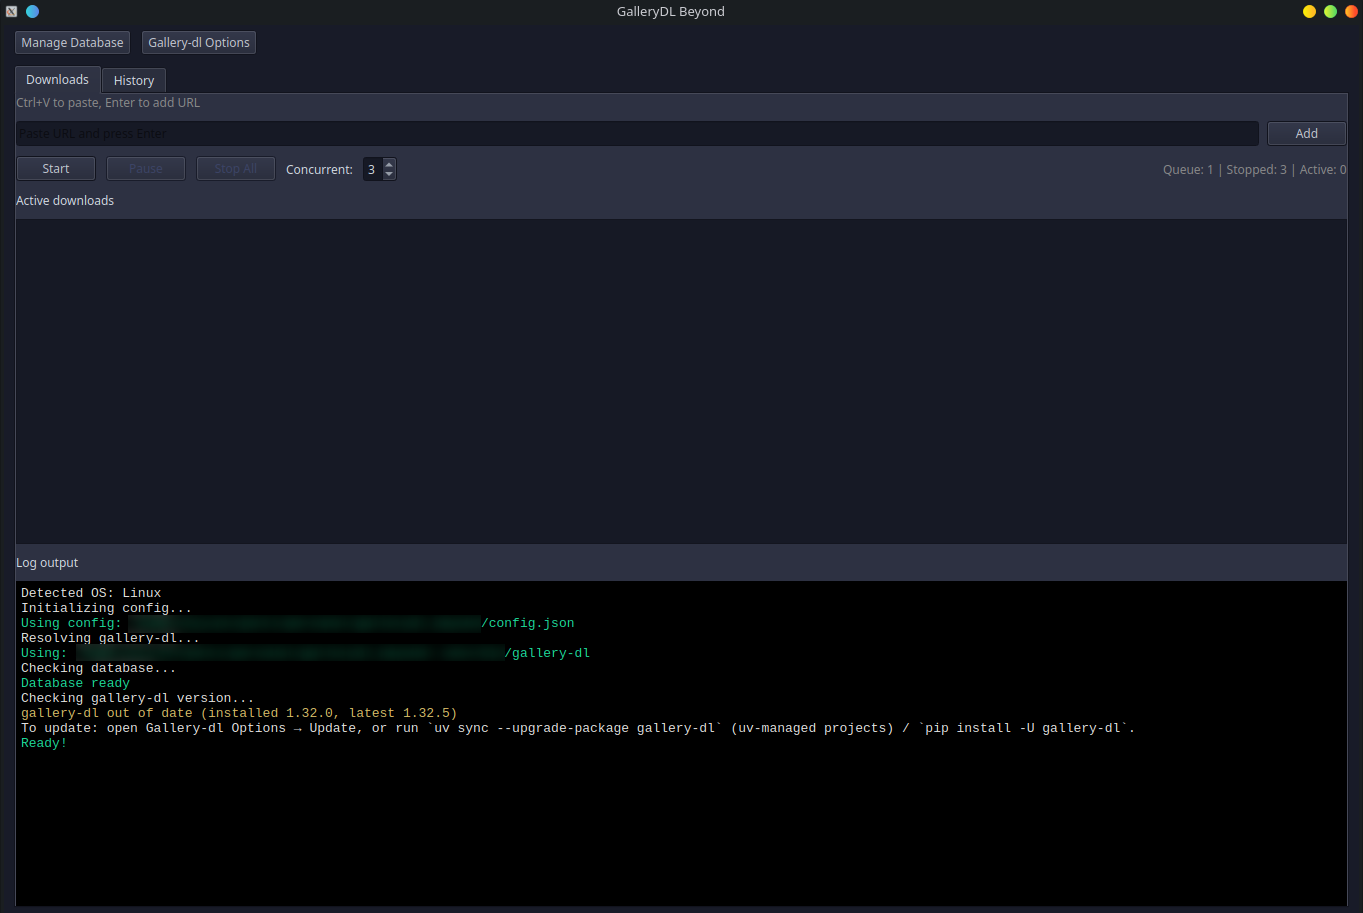1363x913 pixels.
Task: Focus the Paste URL input field
Action: point(637,134)
